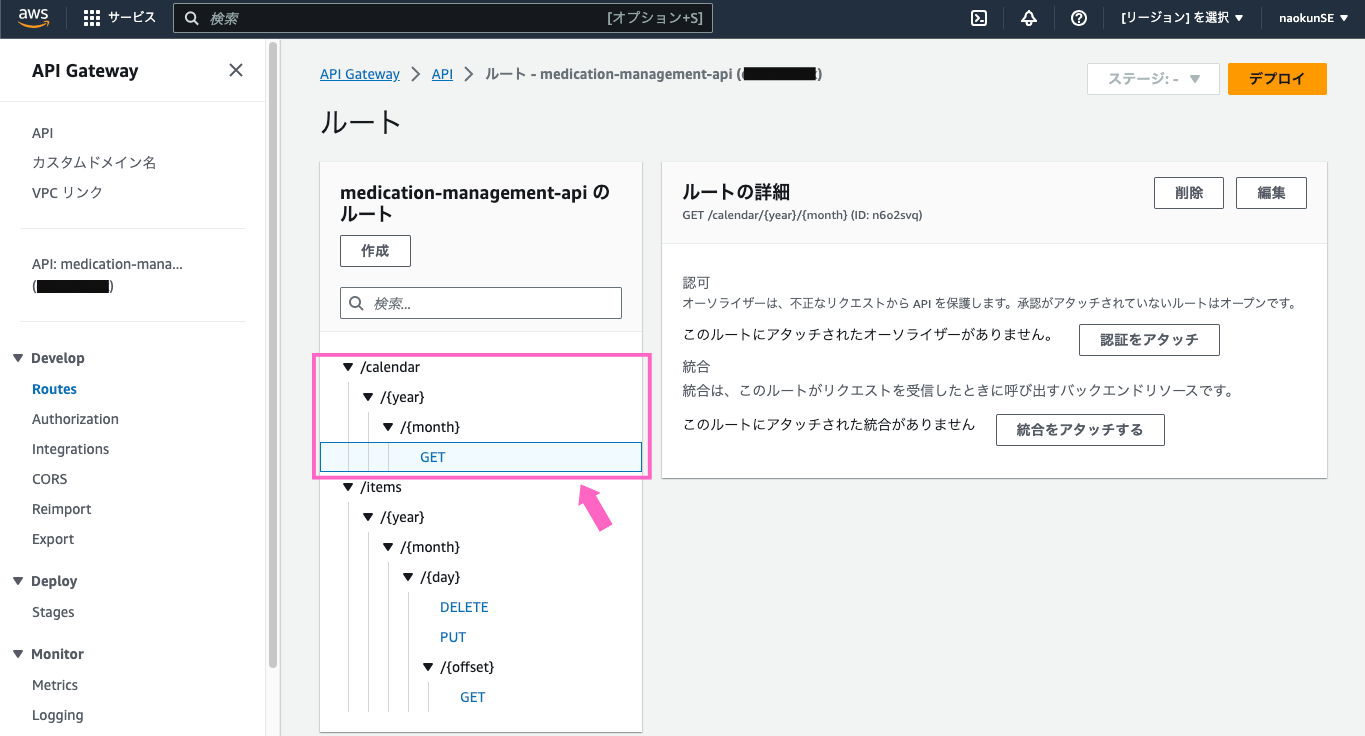The image size is (1365, 736).
Task: Collapse /{month} under /calendar
Action: coord(388,427)
